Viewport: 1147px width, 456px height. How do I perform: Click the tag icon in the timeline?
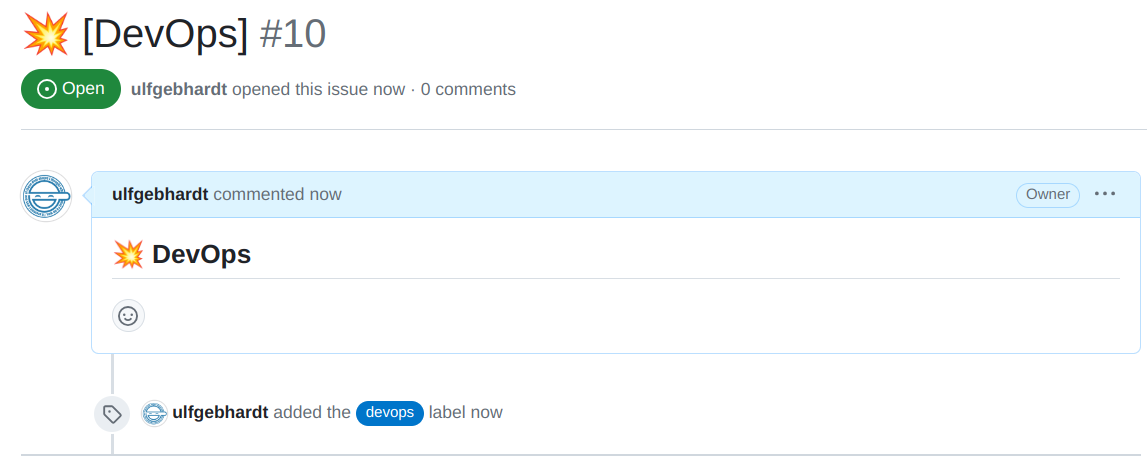(x=112, y=413)
